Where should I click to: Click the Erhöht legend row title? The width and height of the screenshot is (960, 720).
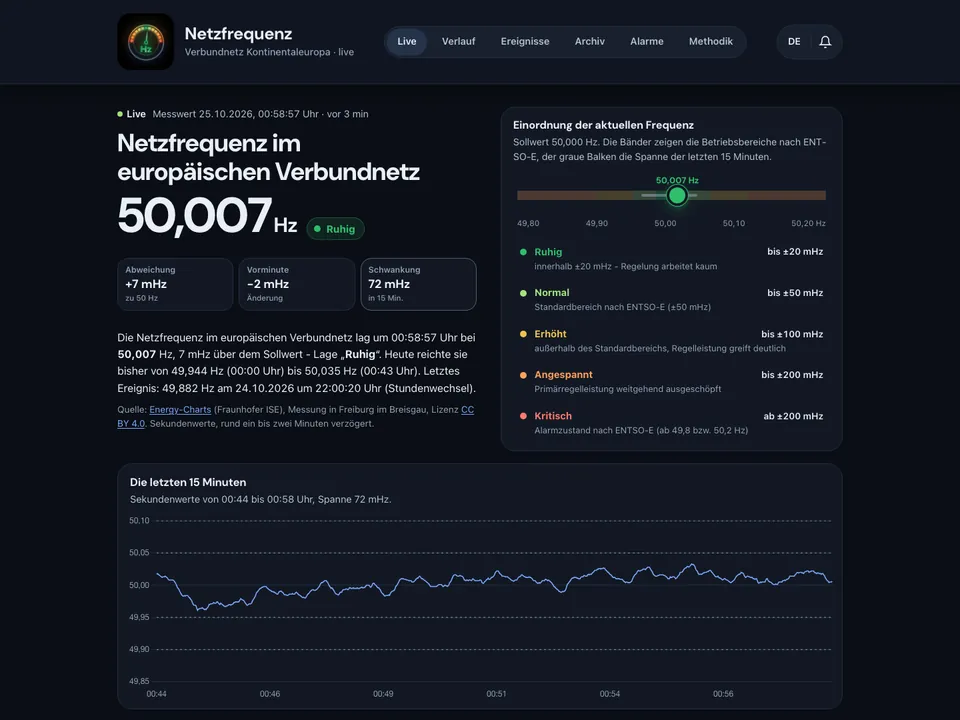550,334
